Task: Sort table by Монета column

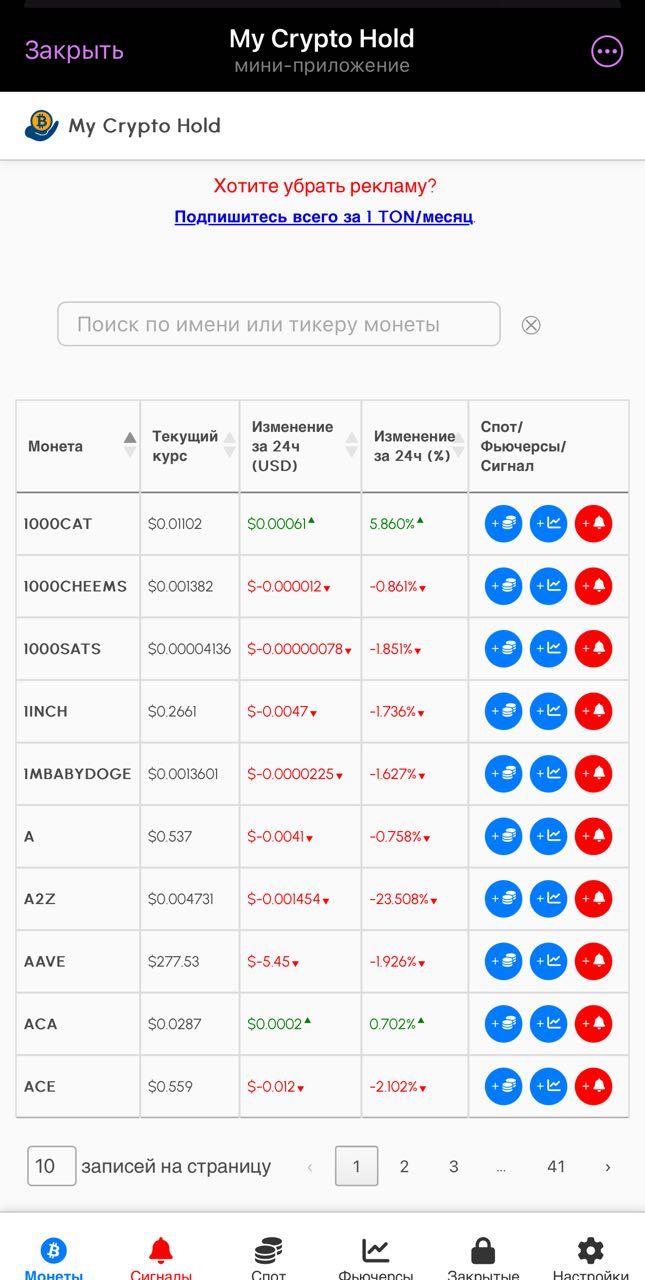Action: pyautogui.click(x=129, y=446)
